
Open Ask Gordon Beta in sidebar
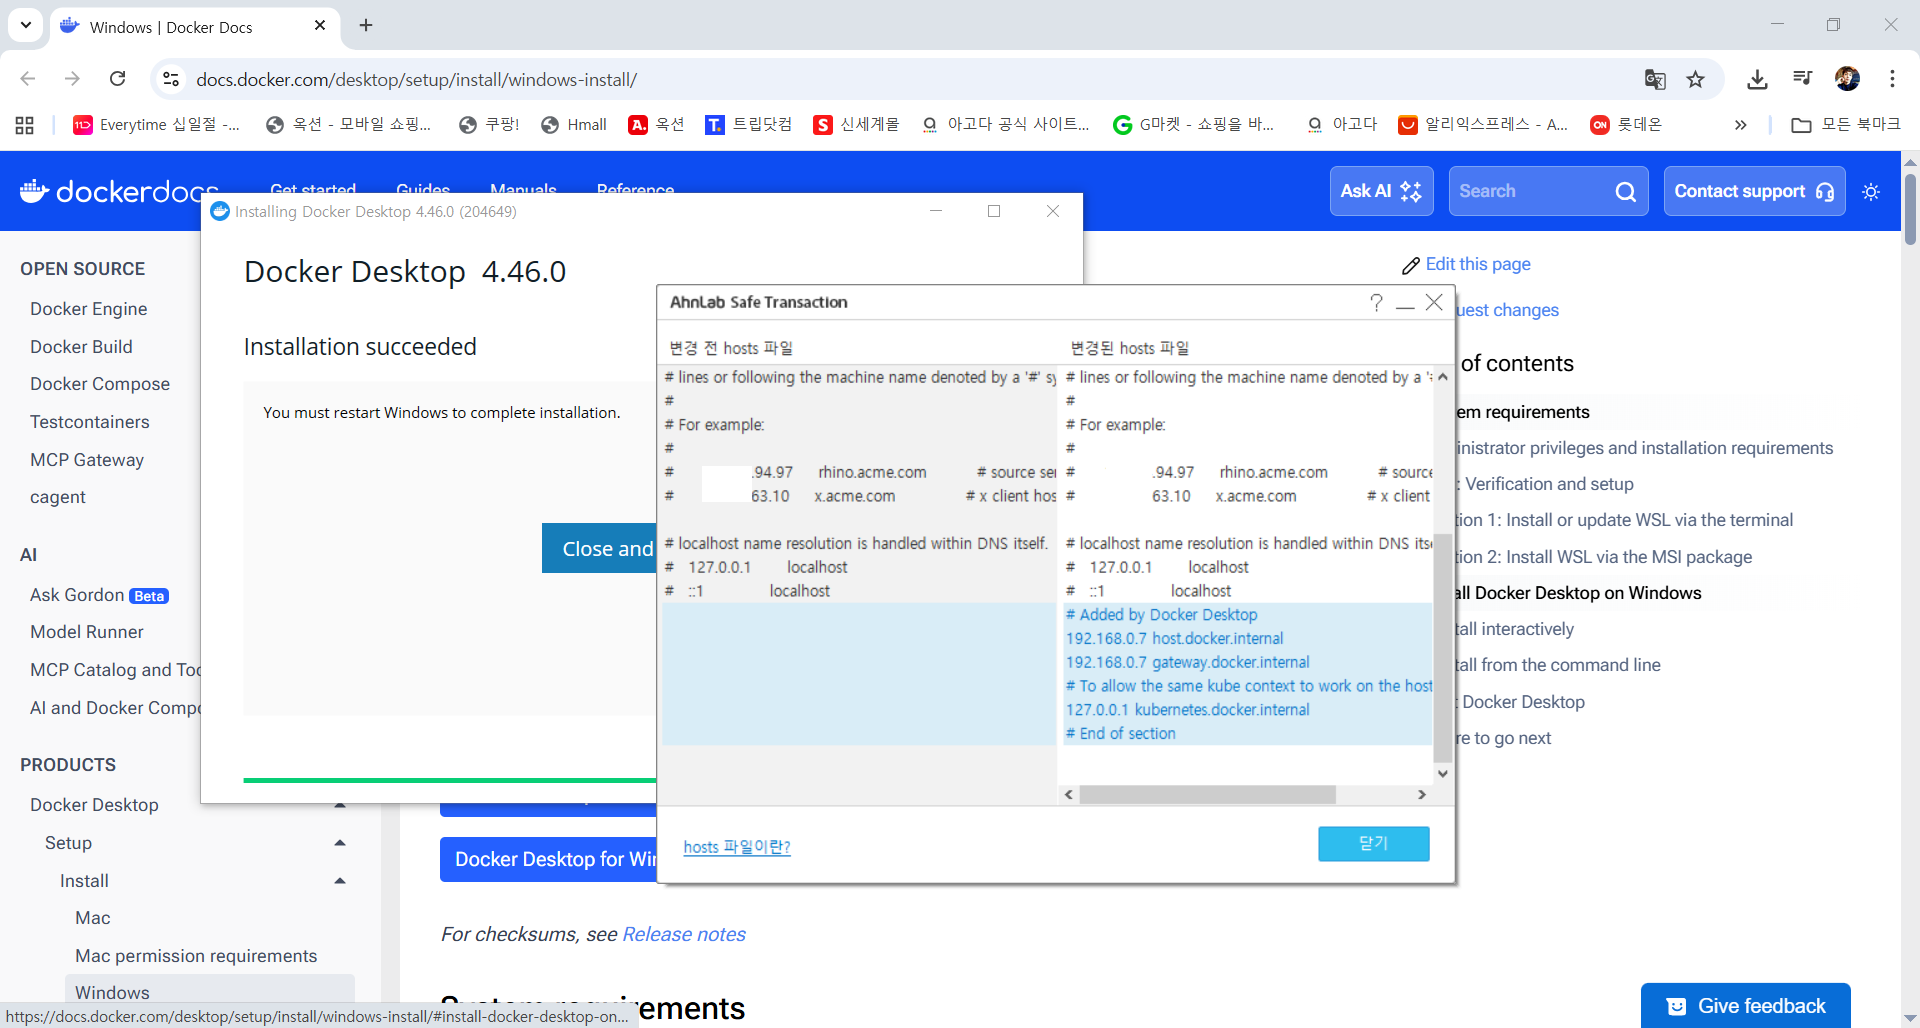pos(99,595)
